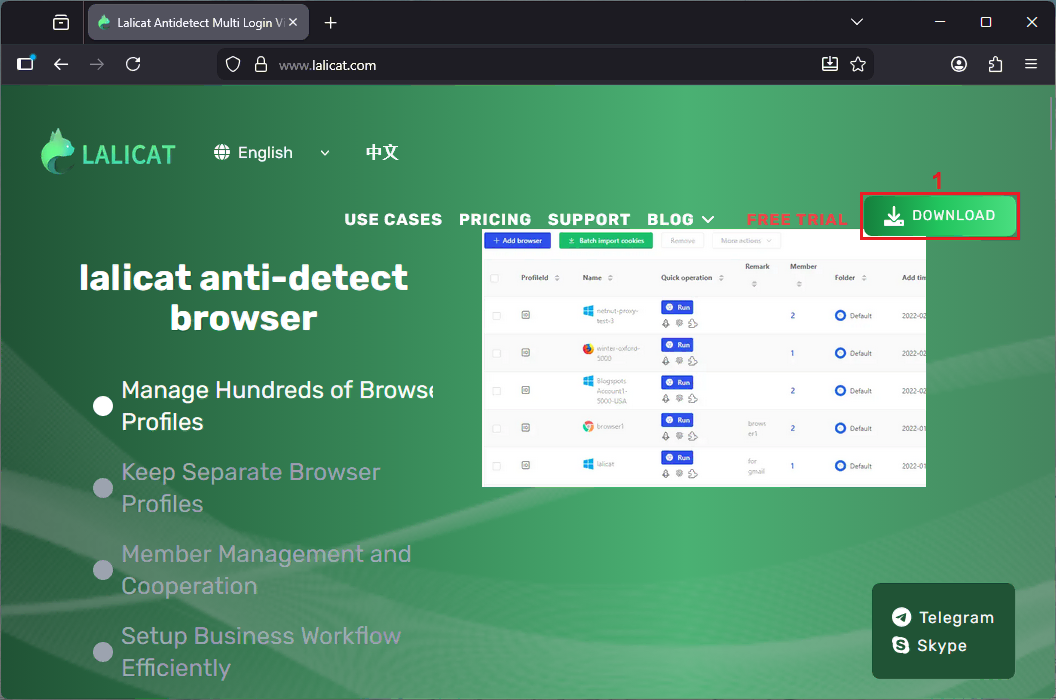List all tabs dropdown arrow
1056x700 pixels.
pos(857,22)
